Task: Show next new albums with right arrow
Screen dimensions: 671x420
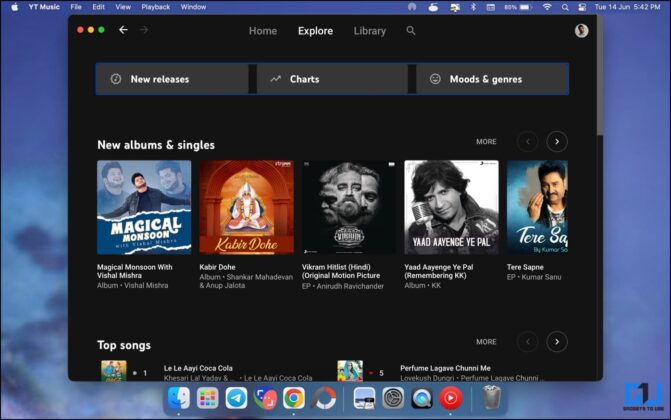Action: (x=557, y=142)
